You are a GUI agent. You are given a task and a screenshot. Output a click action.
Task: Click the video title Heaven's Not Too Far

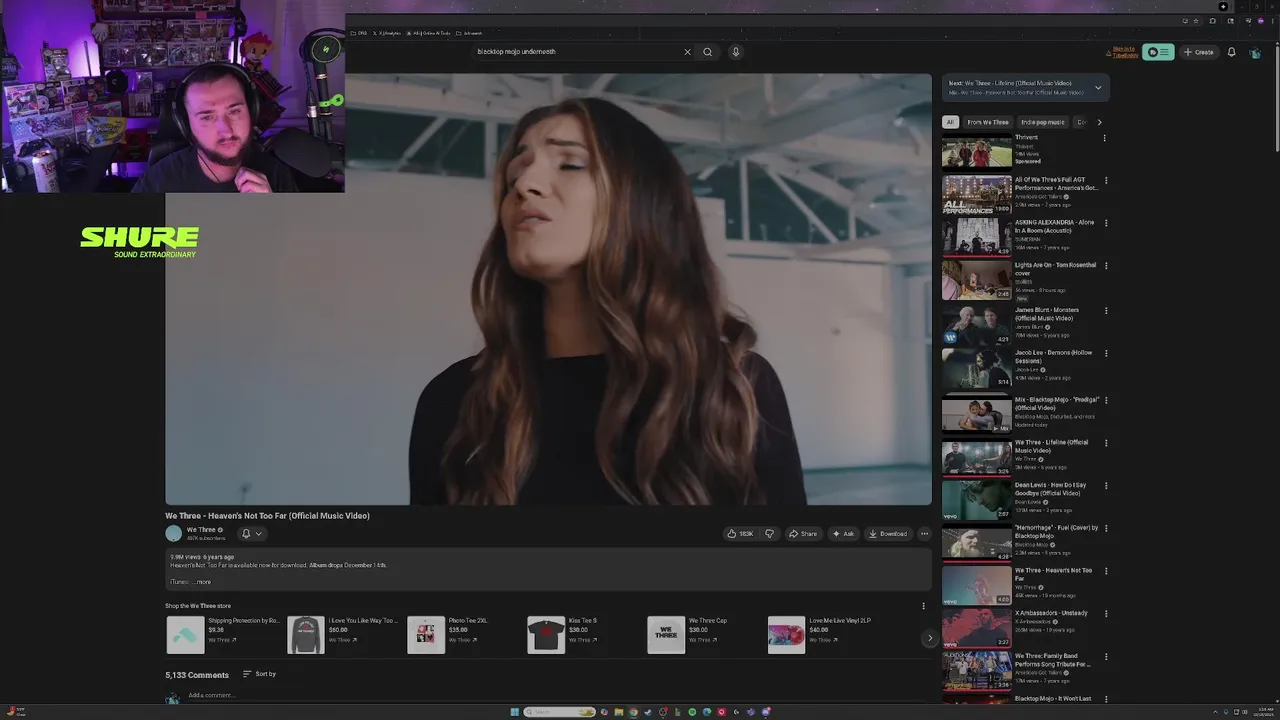[268, 516]
